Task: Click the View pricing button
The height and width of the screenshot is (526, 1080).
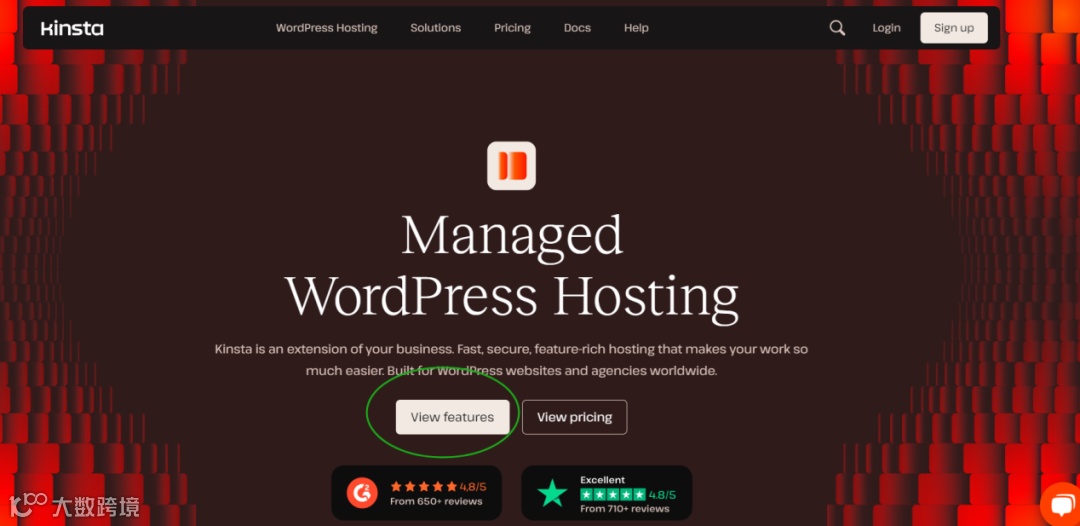Action: tap(574, 417)
